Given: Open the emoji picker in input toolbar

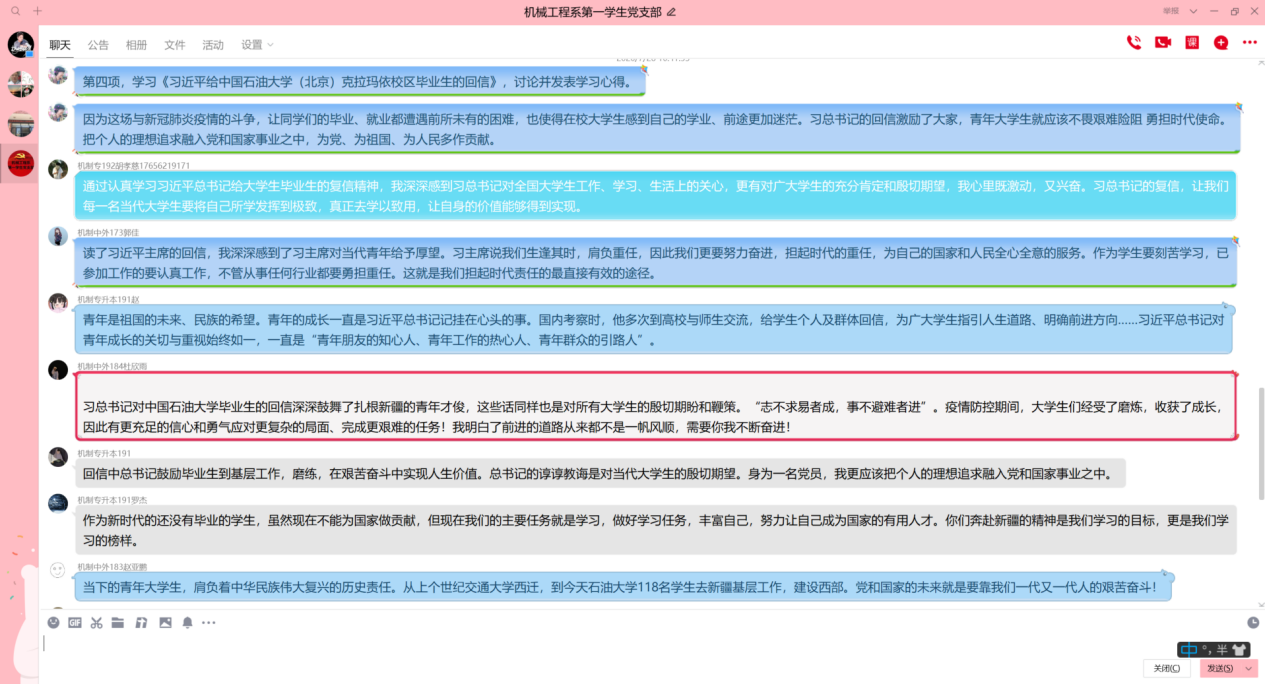Looking at the screenshot, I should [x=54, y=623].
